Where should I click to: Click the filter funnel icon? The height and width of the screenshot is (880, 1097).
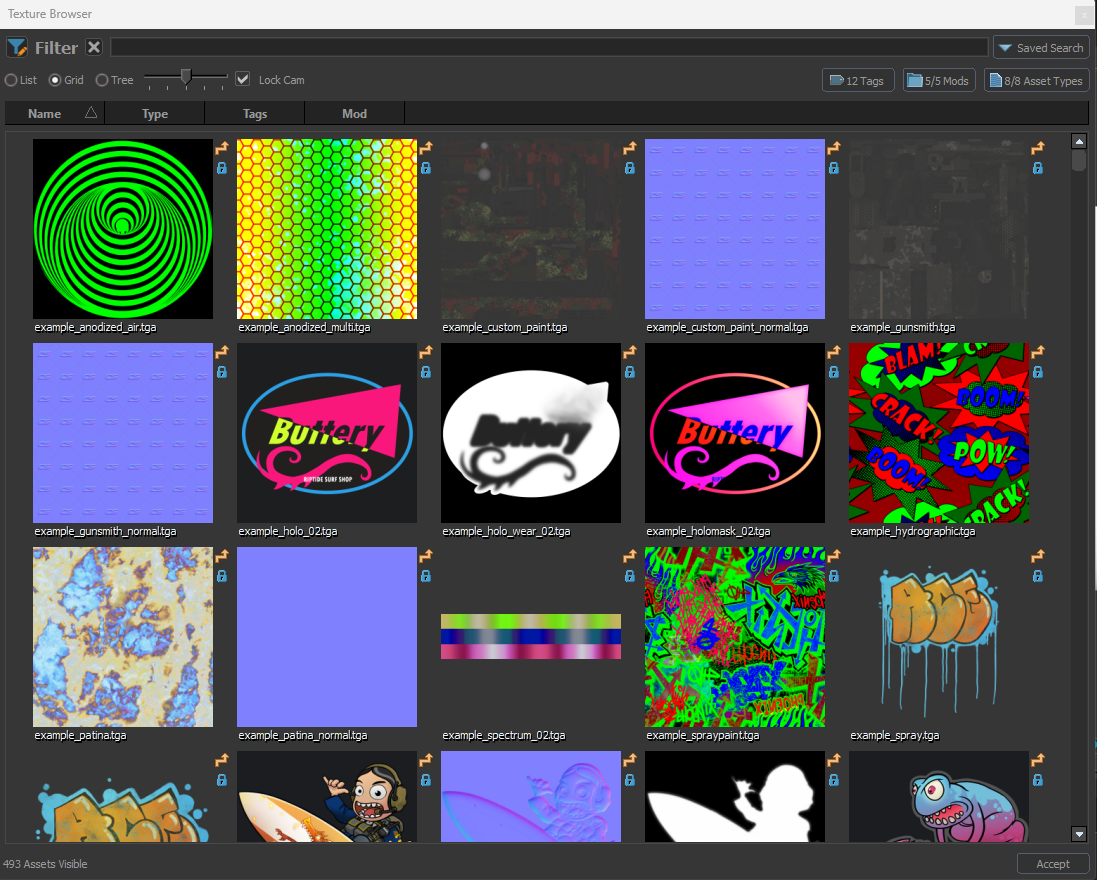pos(17,48)
